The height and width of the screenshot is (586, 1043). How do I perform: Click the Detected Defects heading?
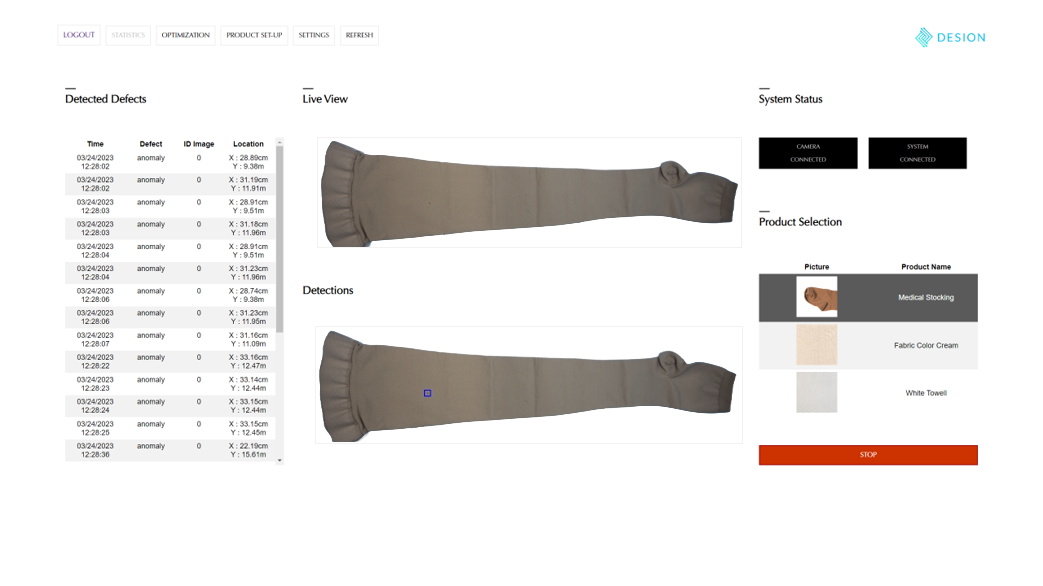pos(106,99)
